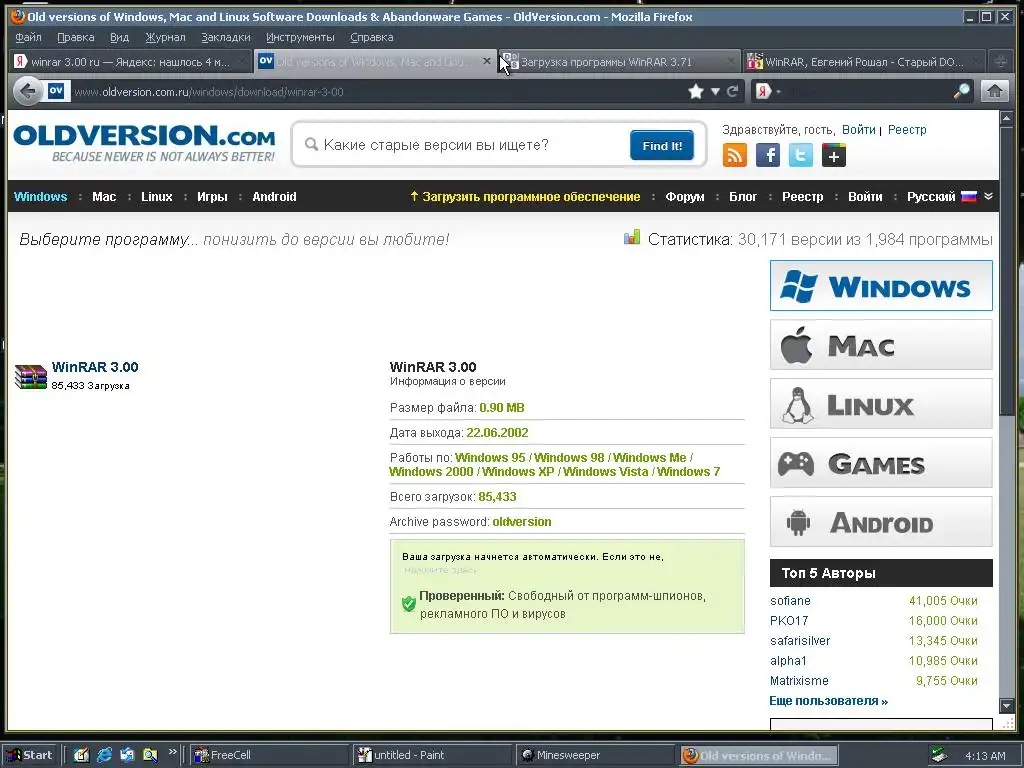The image size is (1024, 768).
Task: Click the OldVersion.com logo
Action: pos(144,144)
